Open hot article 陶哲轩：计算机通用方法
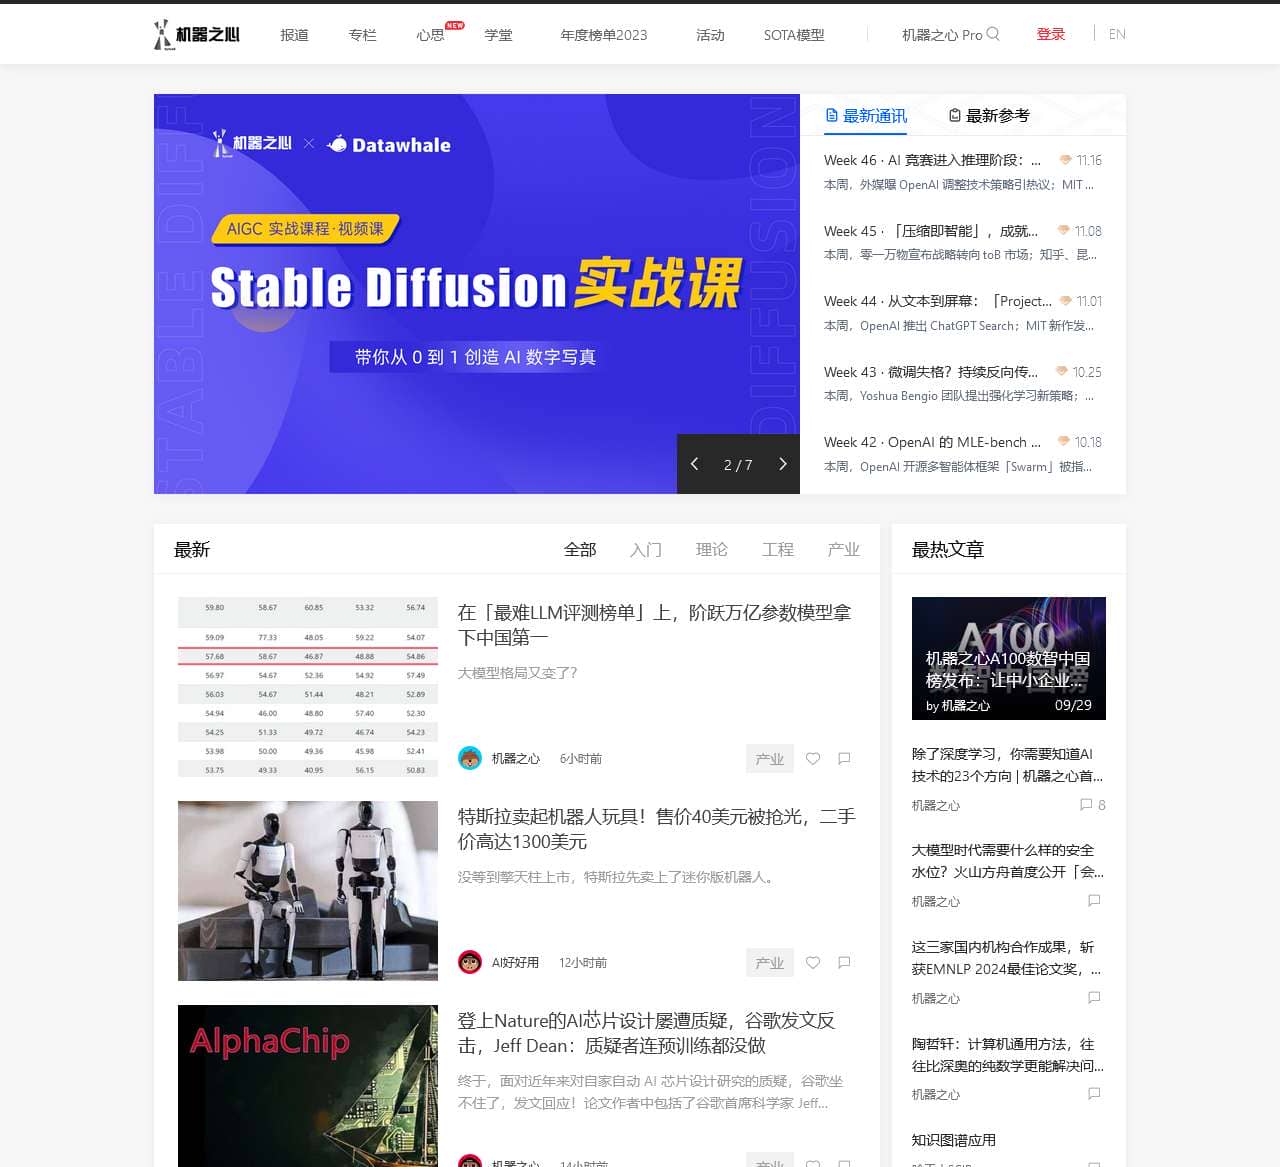This screenshot has height=1167, width=1280. (1008, 1055)
